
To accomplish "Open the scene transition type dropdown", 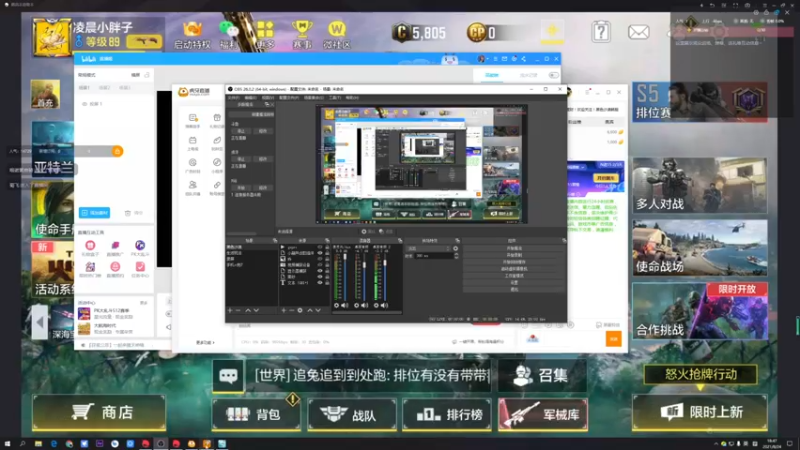I will coord(428,248).
